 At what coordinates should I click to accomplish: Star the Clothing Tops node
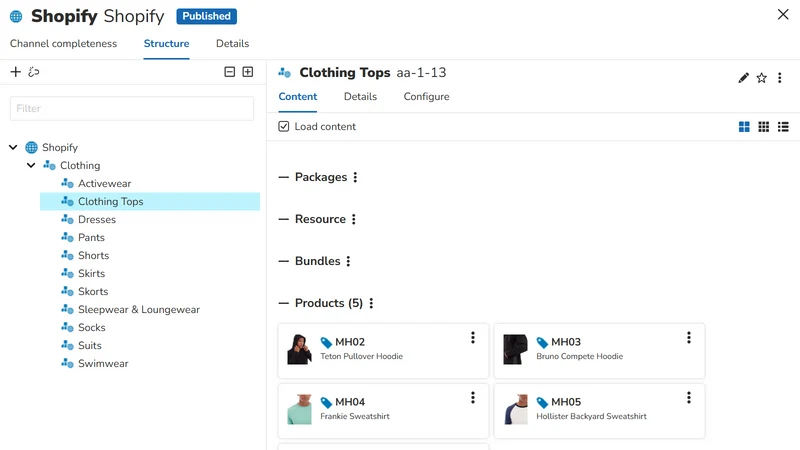[762, 78]
